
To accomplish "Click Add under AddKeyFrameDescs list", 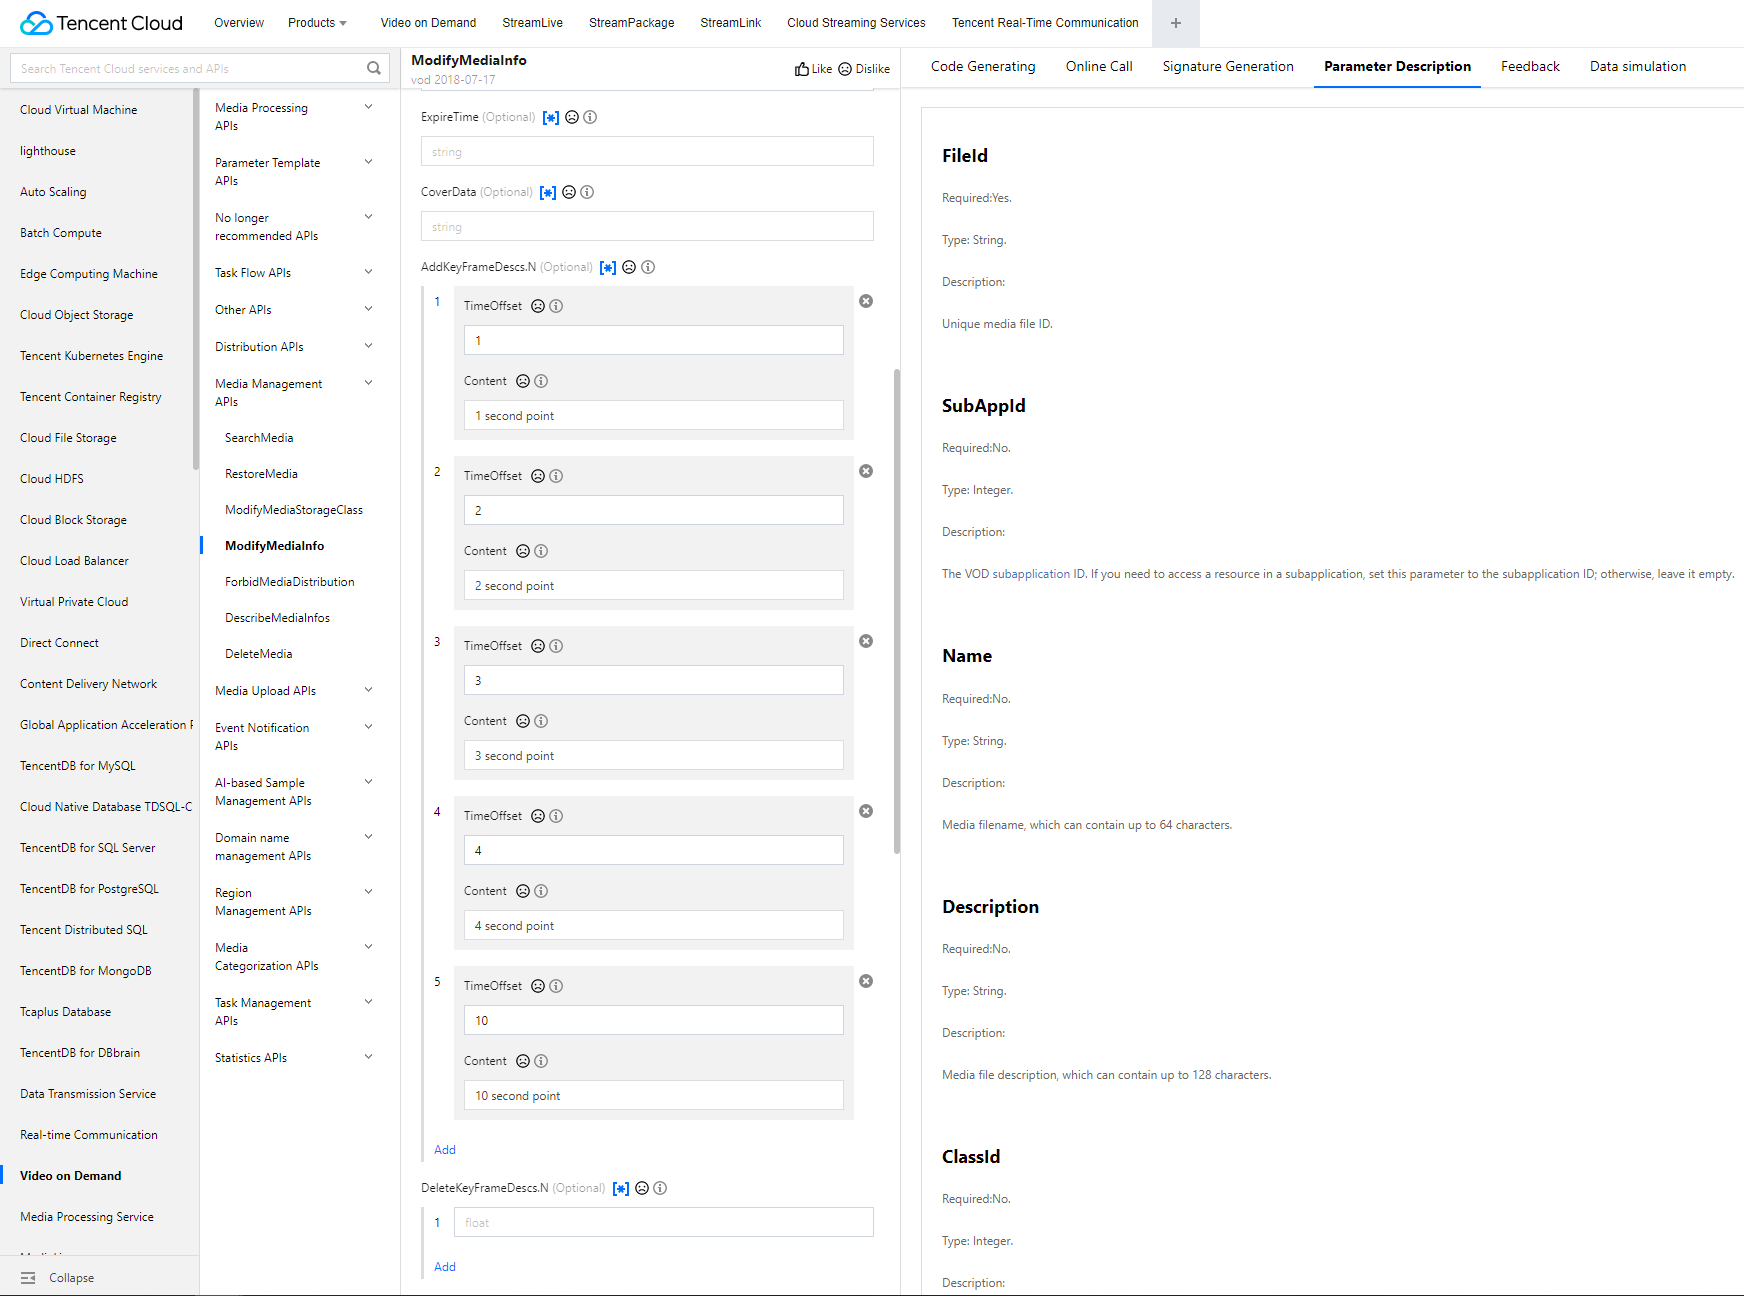I will click(445, 1150).
